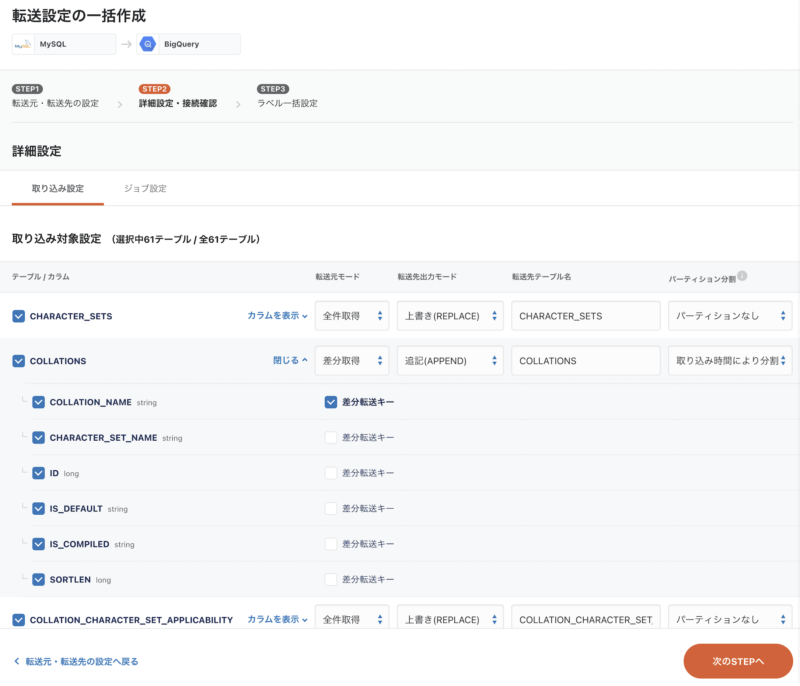This screenshot has width=800, height=686.
Task: Uncheck the SORTLEN column checkbox
Action: [x=39, y=579]
